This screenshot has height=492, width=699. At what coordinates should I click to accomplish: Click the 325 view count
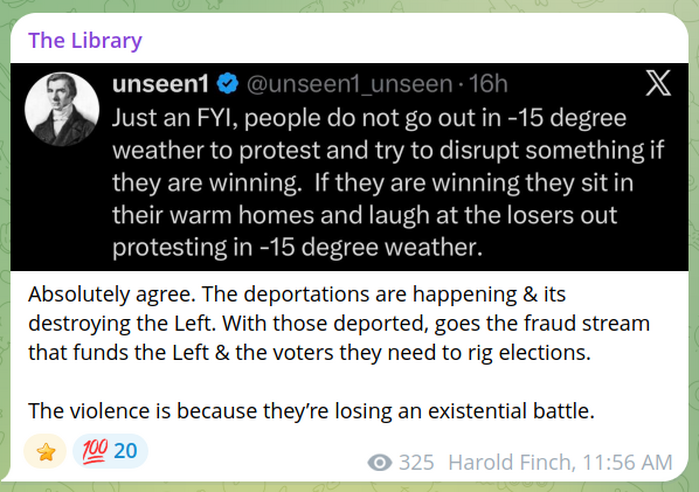pos(416,462)
